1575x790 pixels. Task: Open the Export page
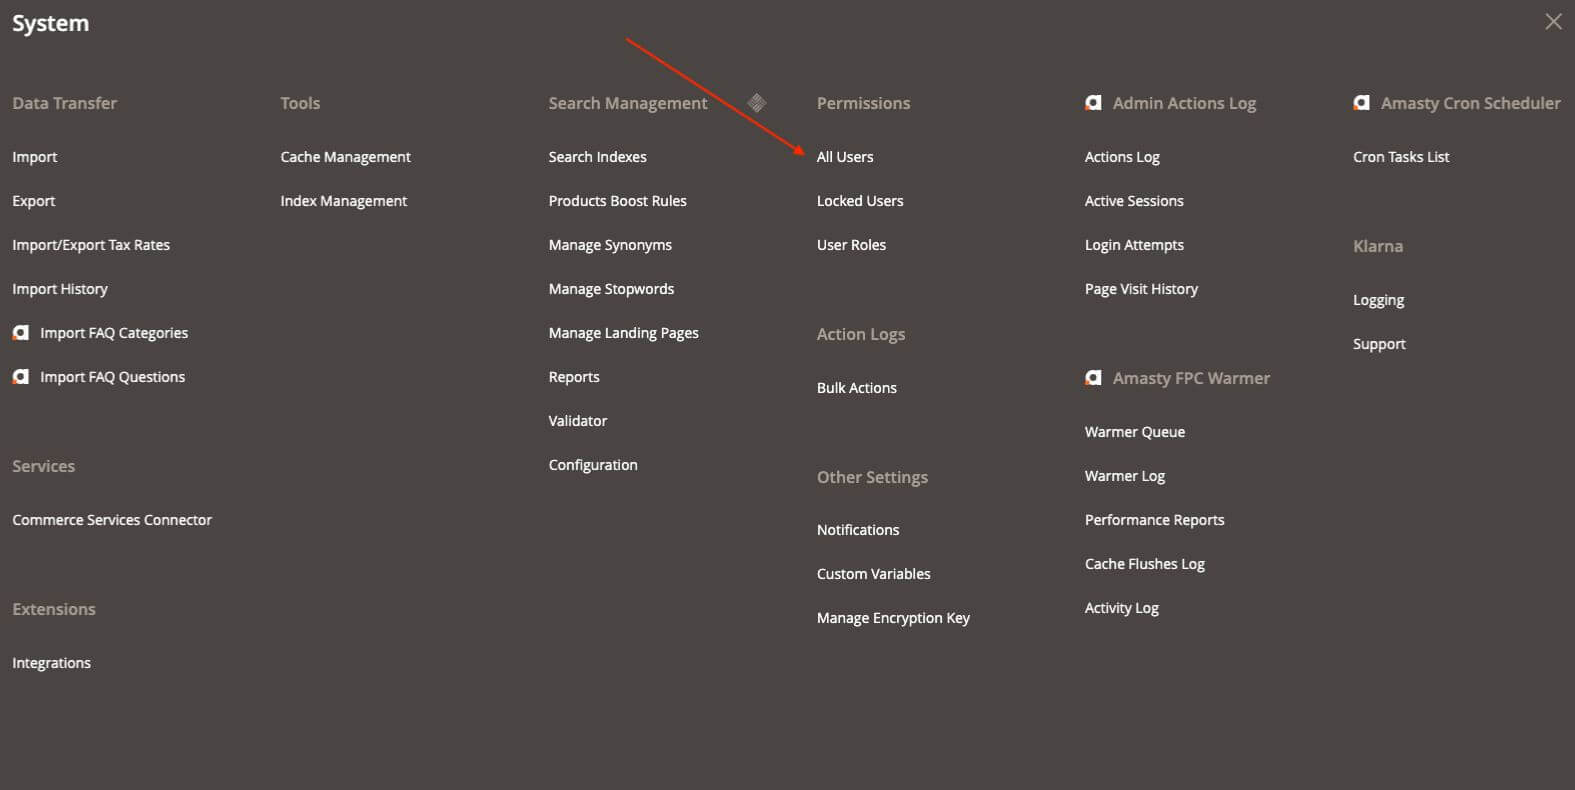(34, 201)
